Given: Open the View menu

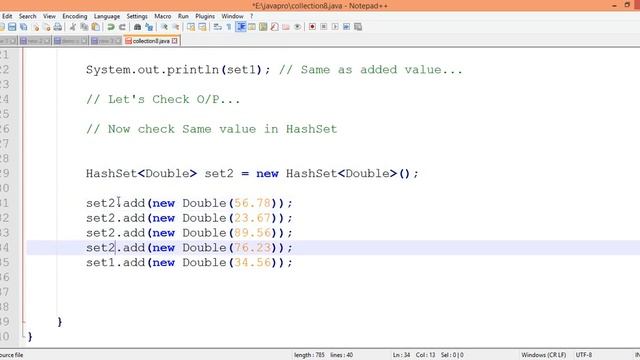Looking at the screenshot, I should [x=49, y=16].
